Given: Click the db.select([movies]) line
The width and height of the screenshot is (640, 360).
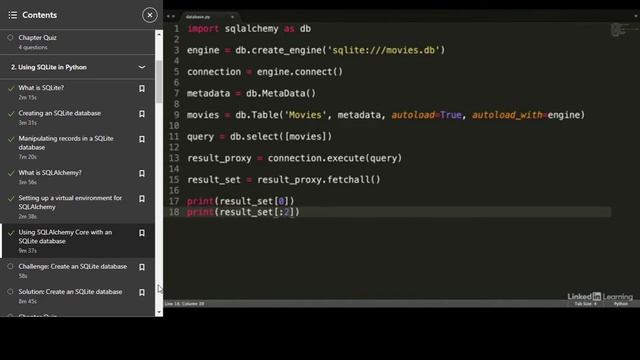Looking at the screenshot, I should (x=260, y=137).
